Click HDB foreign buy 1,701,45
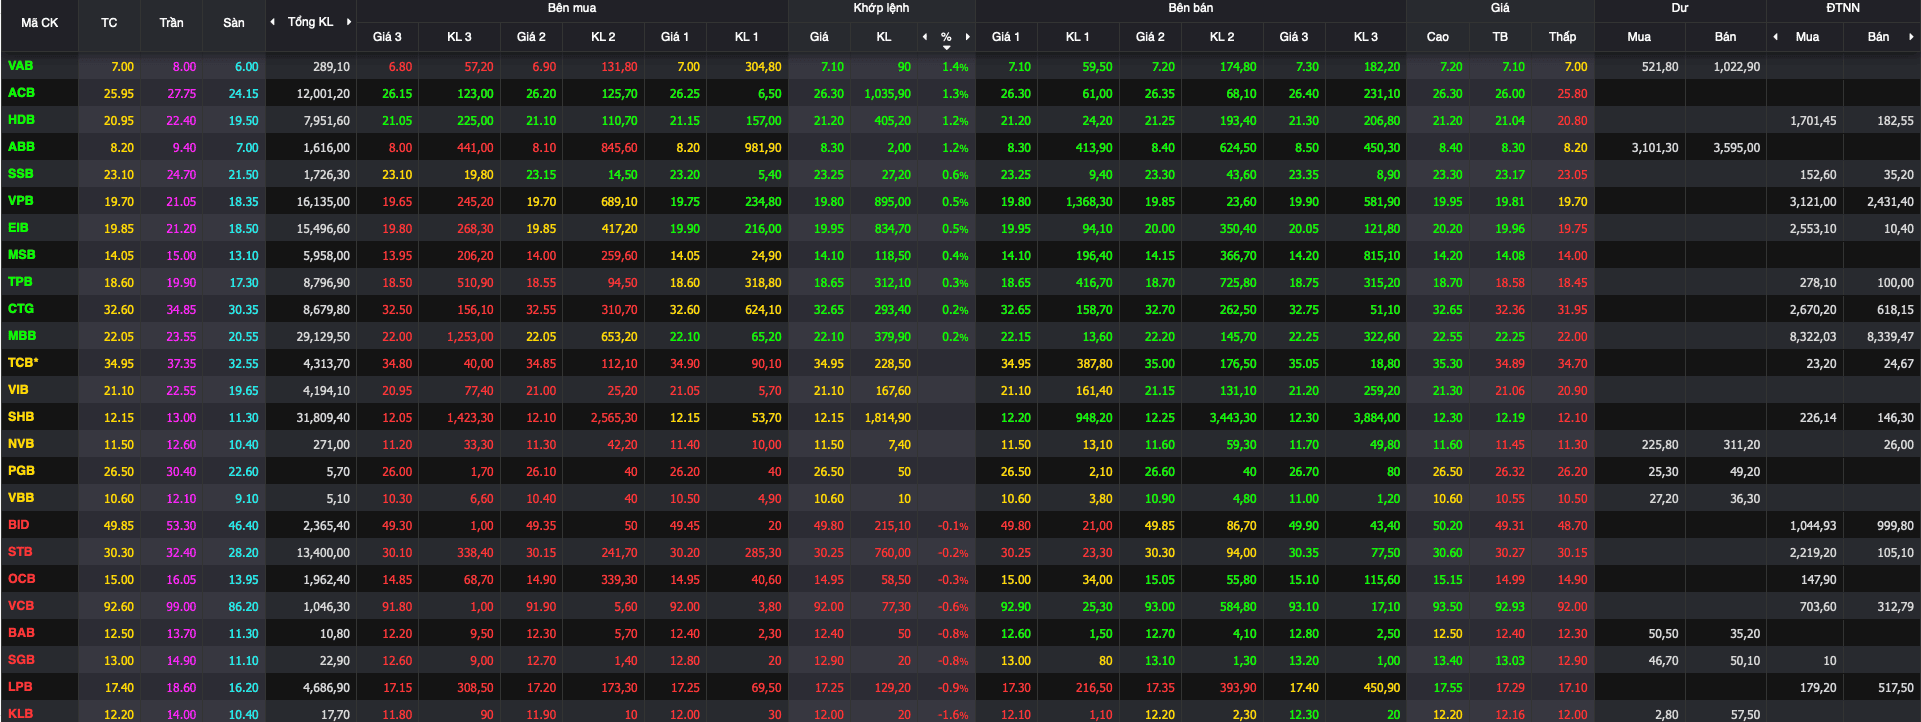The image size is (1921, 722). pos(1812,121)
